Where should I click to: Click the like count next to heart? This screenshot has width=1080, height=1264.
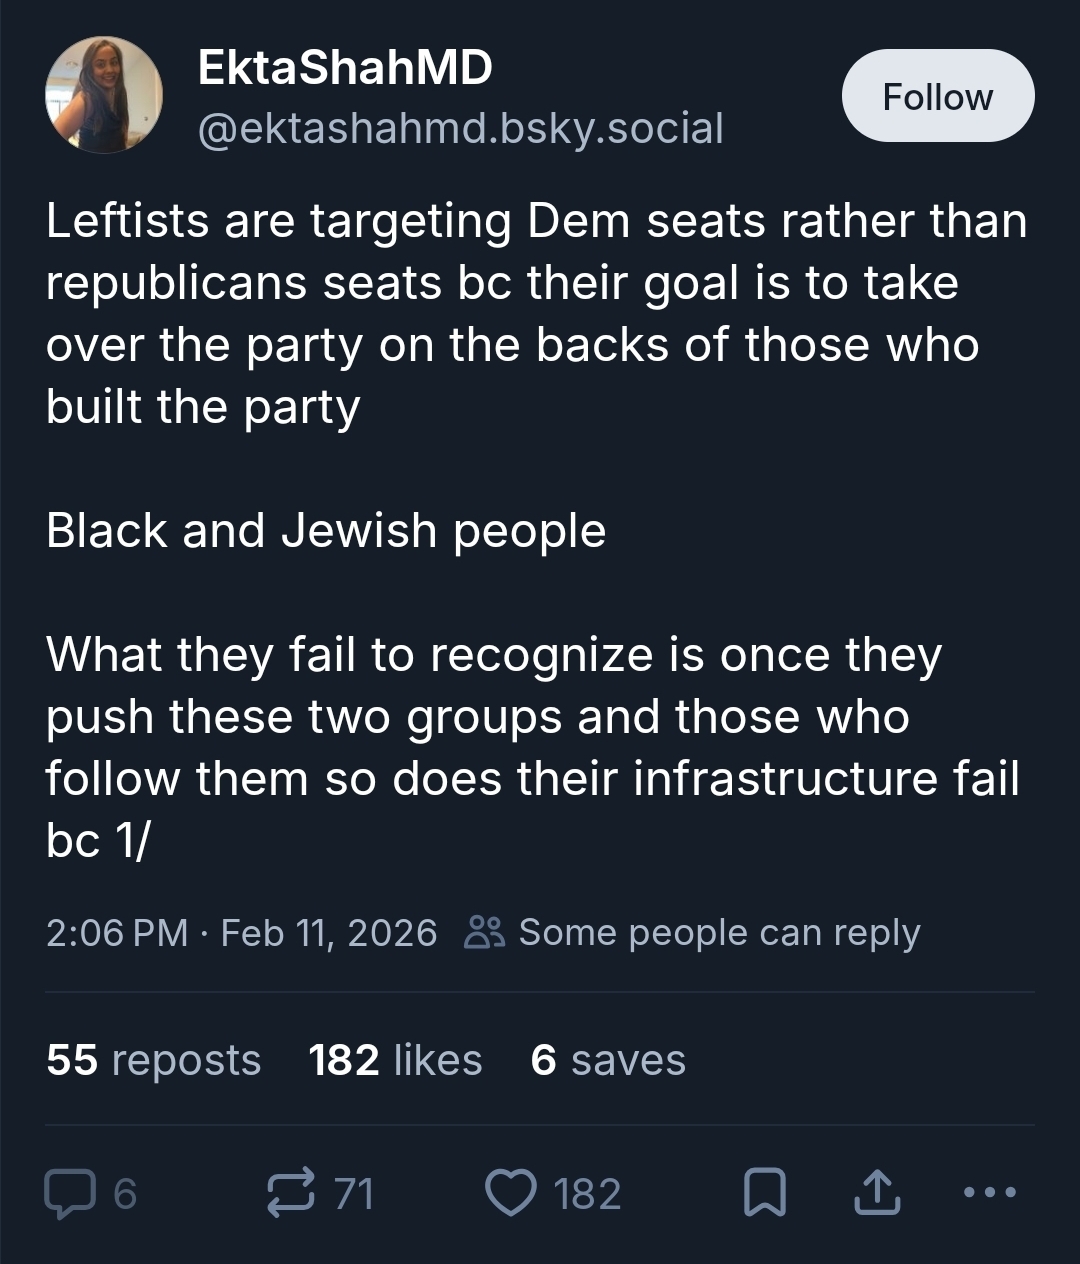pos(587,1194)
